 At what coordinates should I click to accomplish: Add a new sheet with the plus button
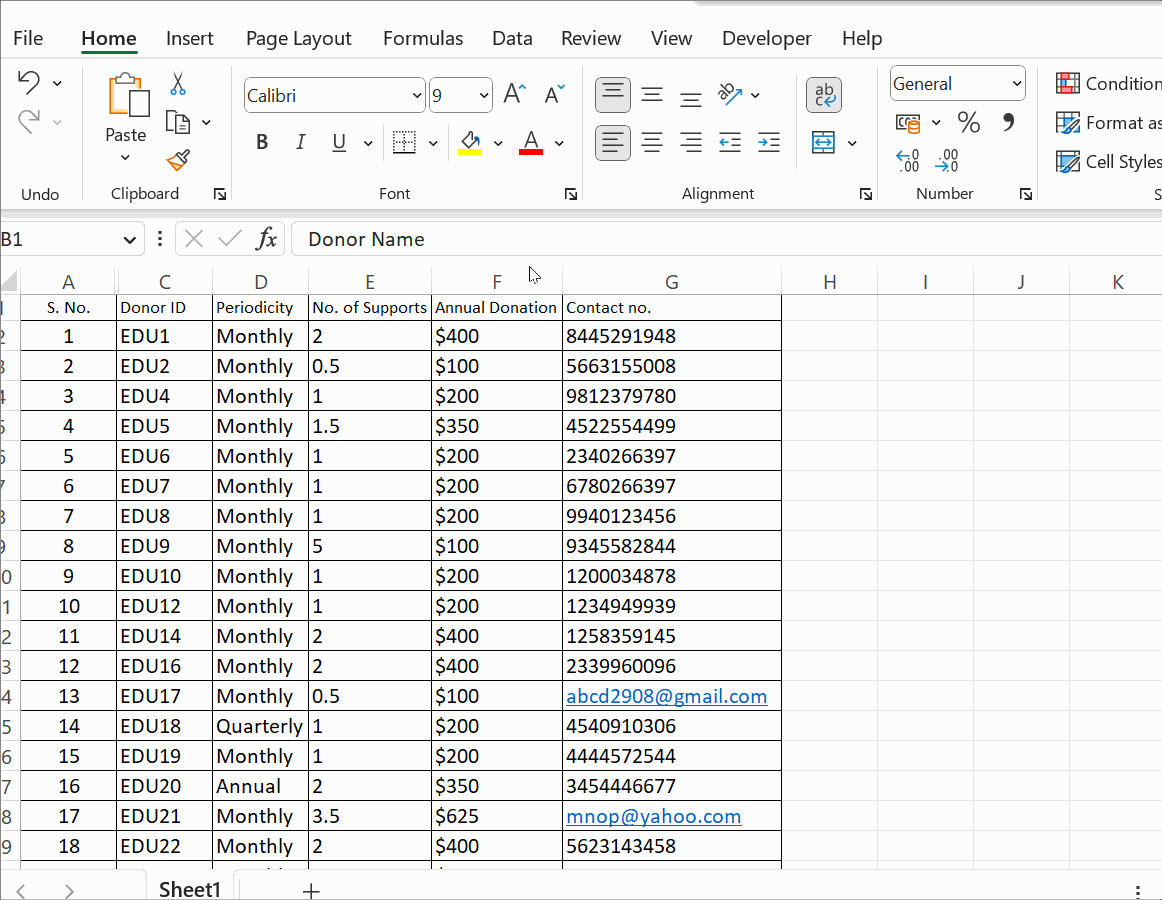tap(311, 889)
